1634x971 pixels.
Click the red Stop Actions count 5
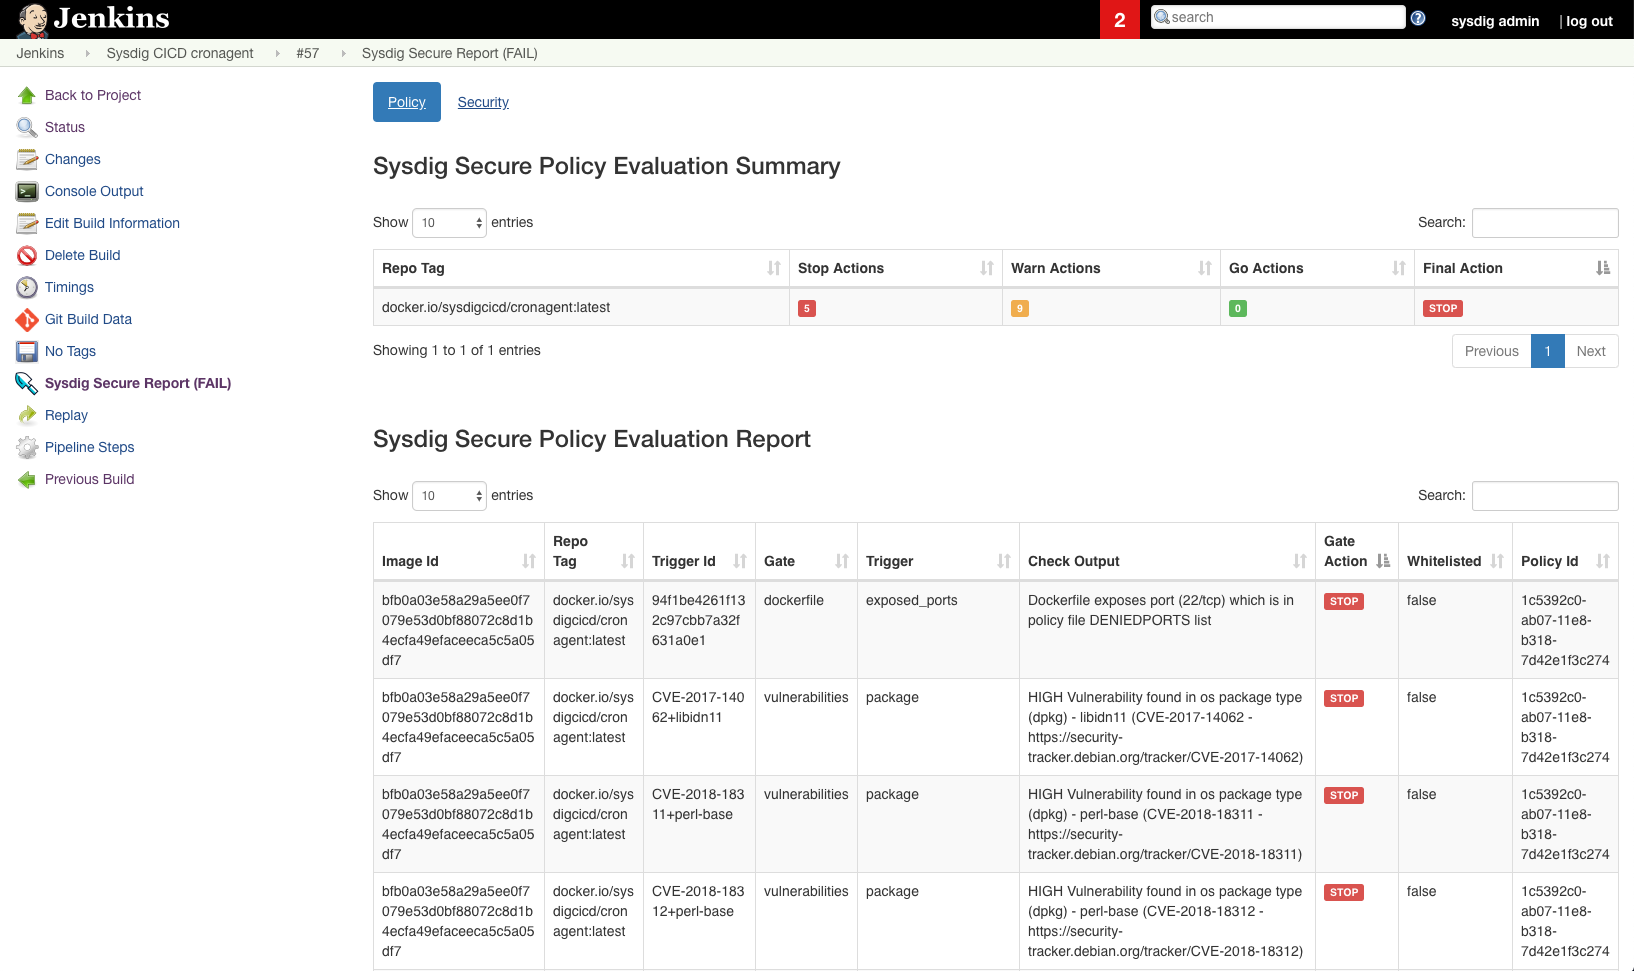click(x=807, y=308)
